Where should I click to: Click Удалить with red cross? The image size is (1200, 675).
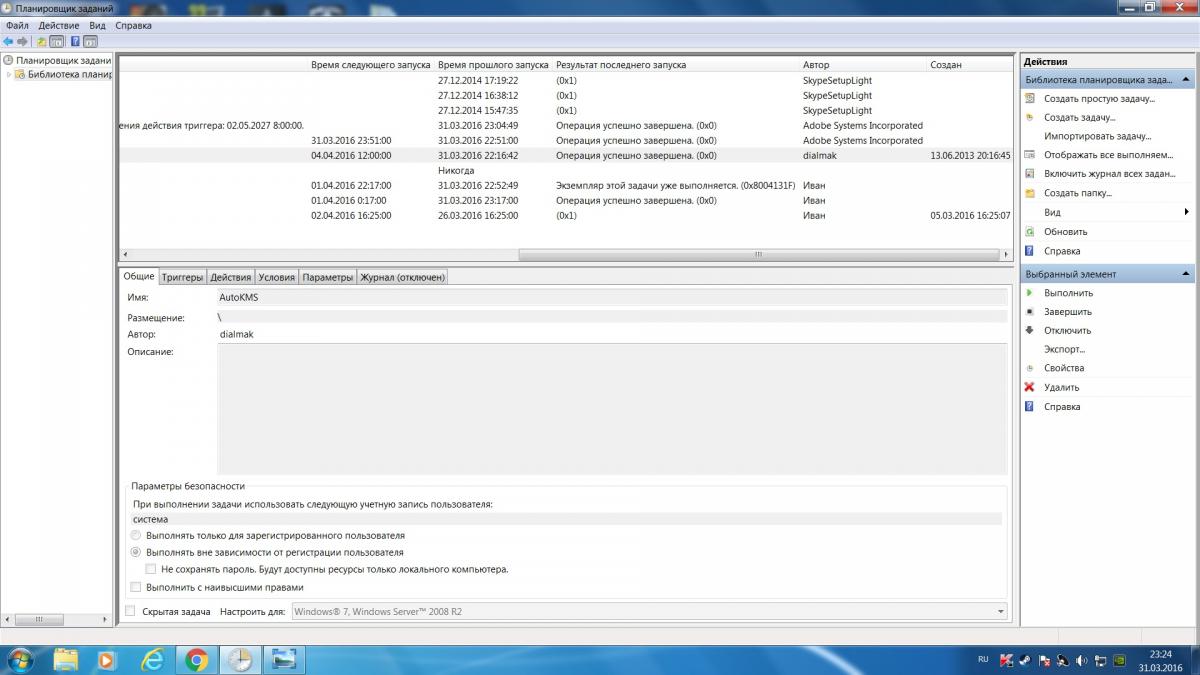point(1061,387)
